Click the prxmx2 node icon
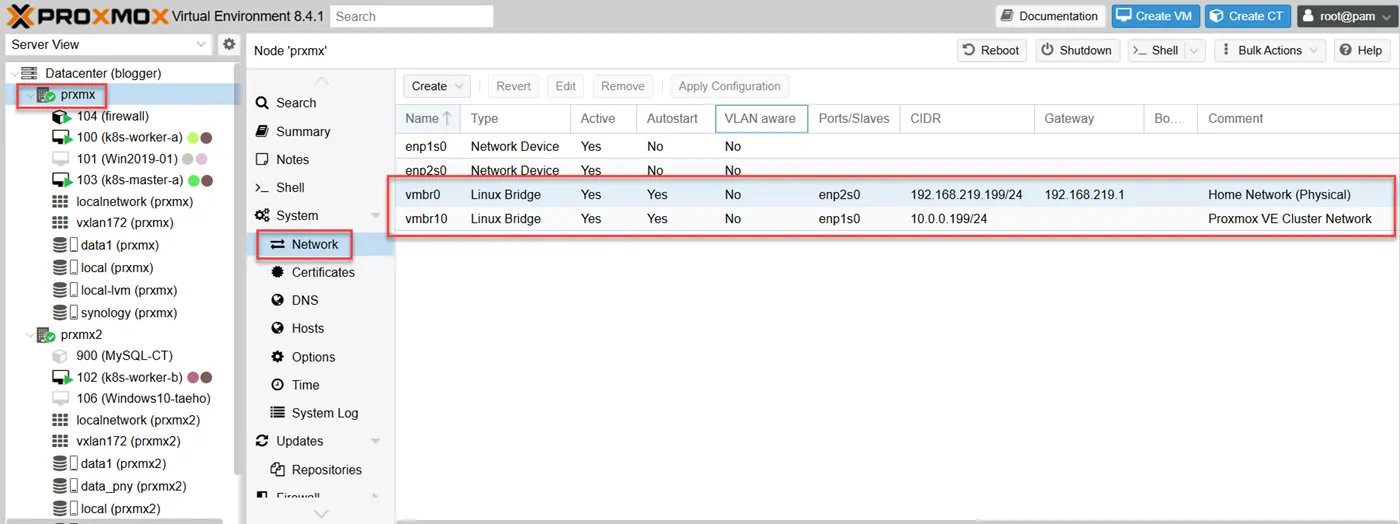Viewport: 1400px width, 524px height. pyautogui.click(x=45, y=335)
